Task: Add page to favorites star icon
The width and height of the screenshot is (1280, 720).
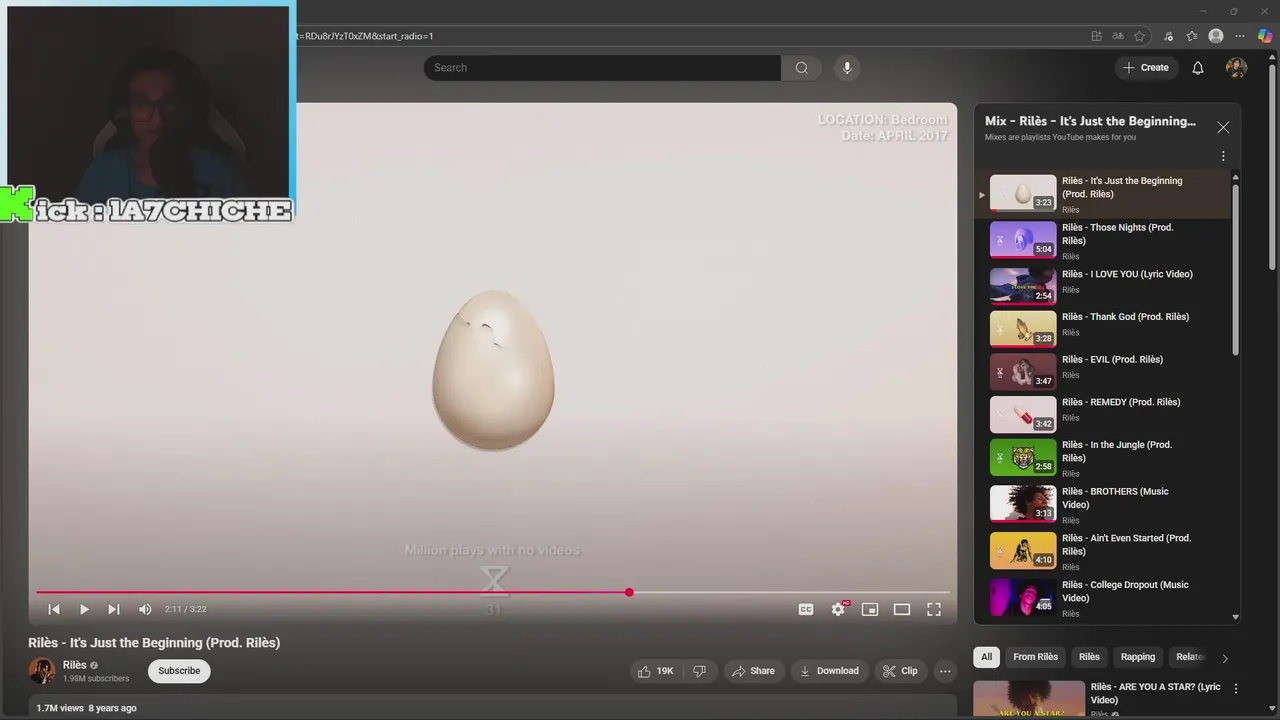Action: coord(1139,36)
